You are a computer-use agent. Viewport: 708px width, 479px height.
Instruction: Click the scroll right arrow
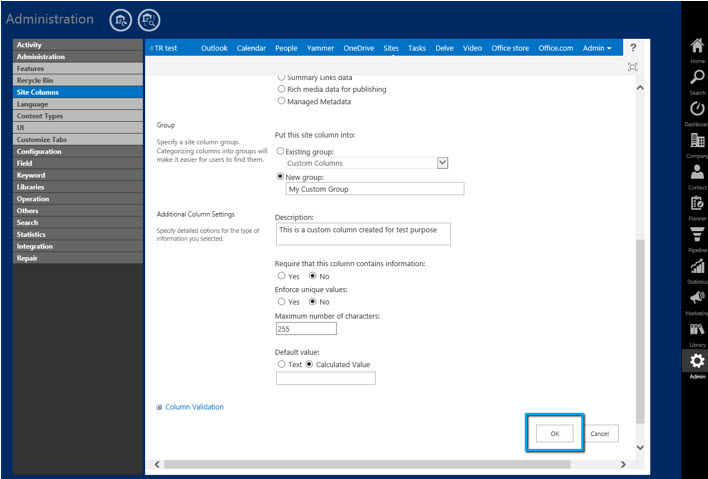point(623,465)
